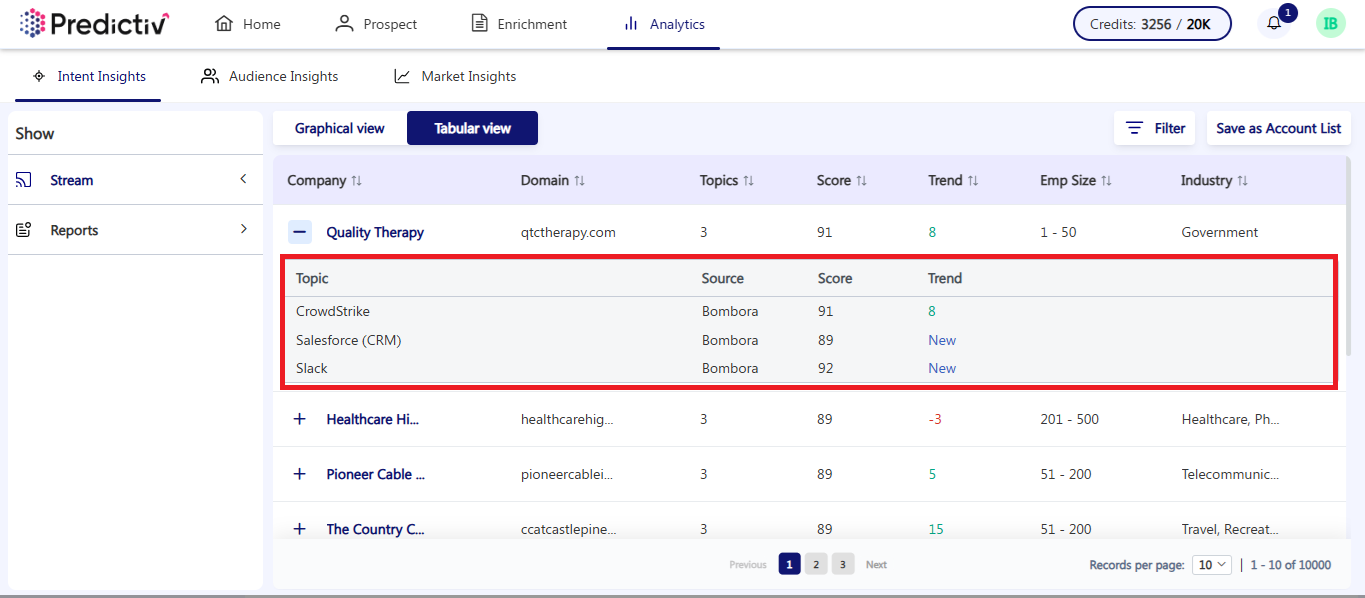Open the Healthcare Hi... company link
This screenshot has width=1365, height=598.
[x=373, y=419]
